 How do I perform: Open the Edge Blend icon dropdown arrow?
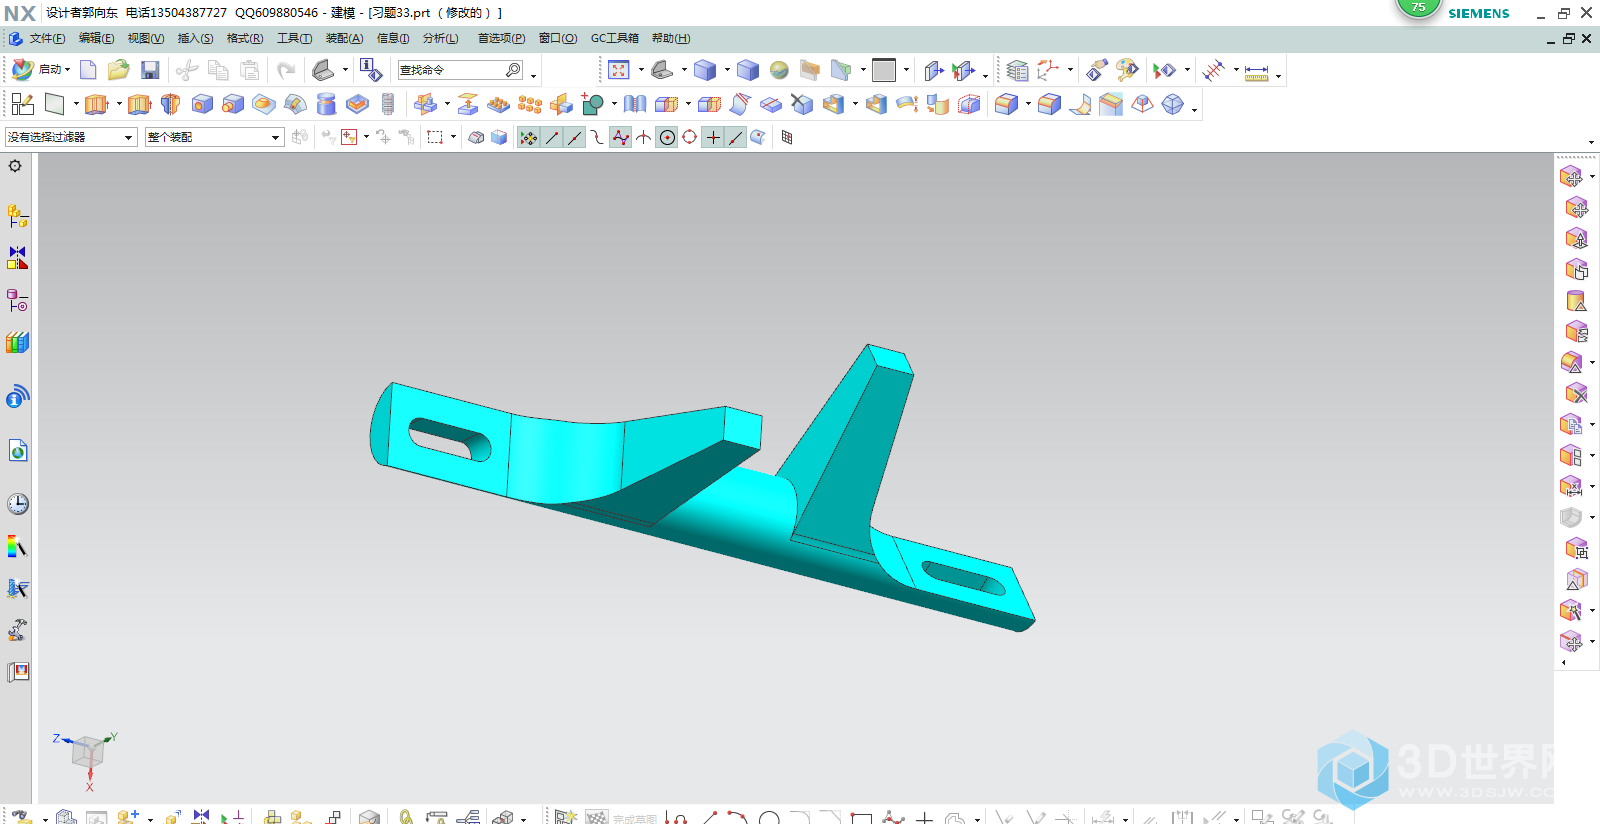(1028, 104)
